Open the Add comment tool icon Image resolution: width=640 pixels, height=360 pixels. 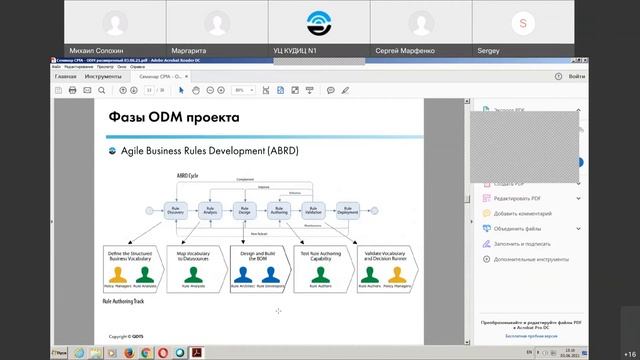[487, 213]
